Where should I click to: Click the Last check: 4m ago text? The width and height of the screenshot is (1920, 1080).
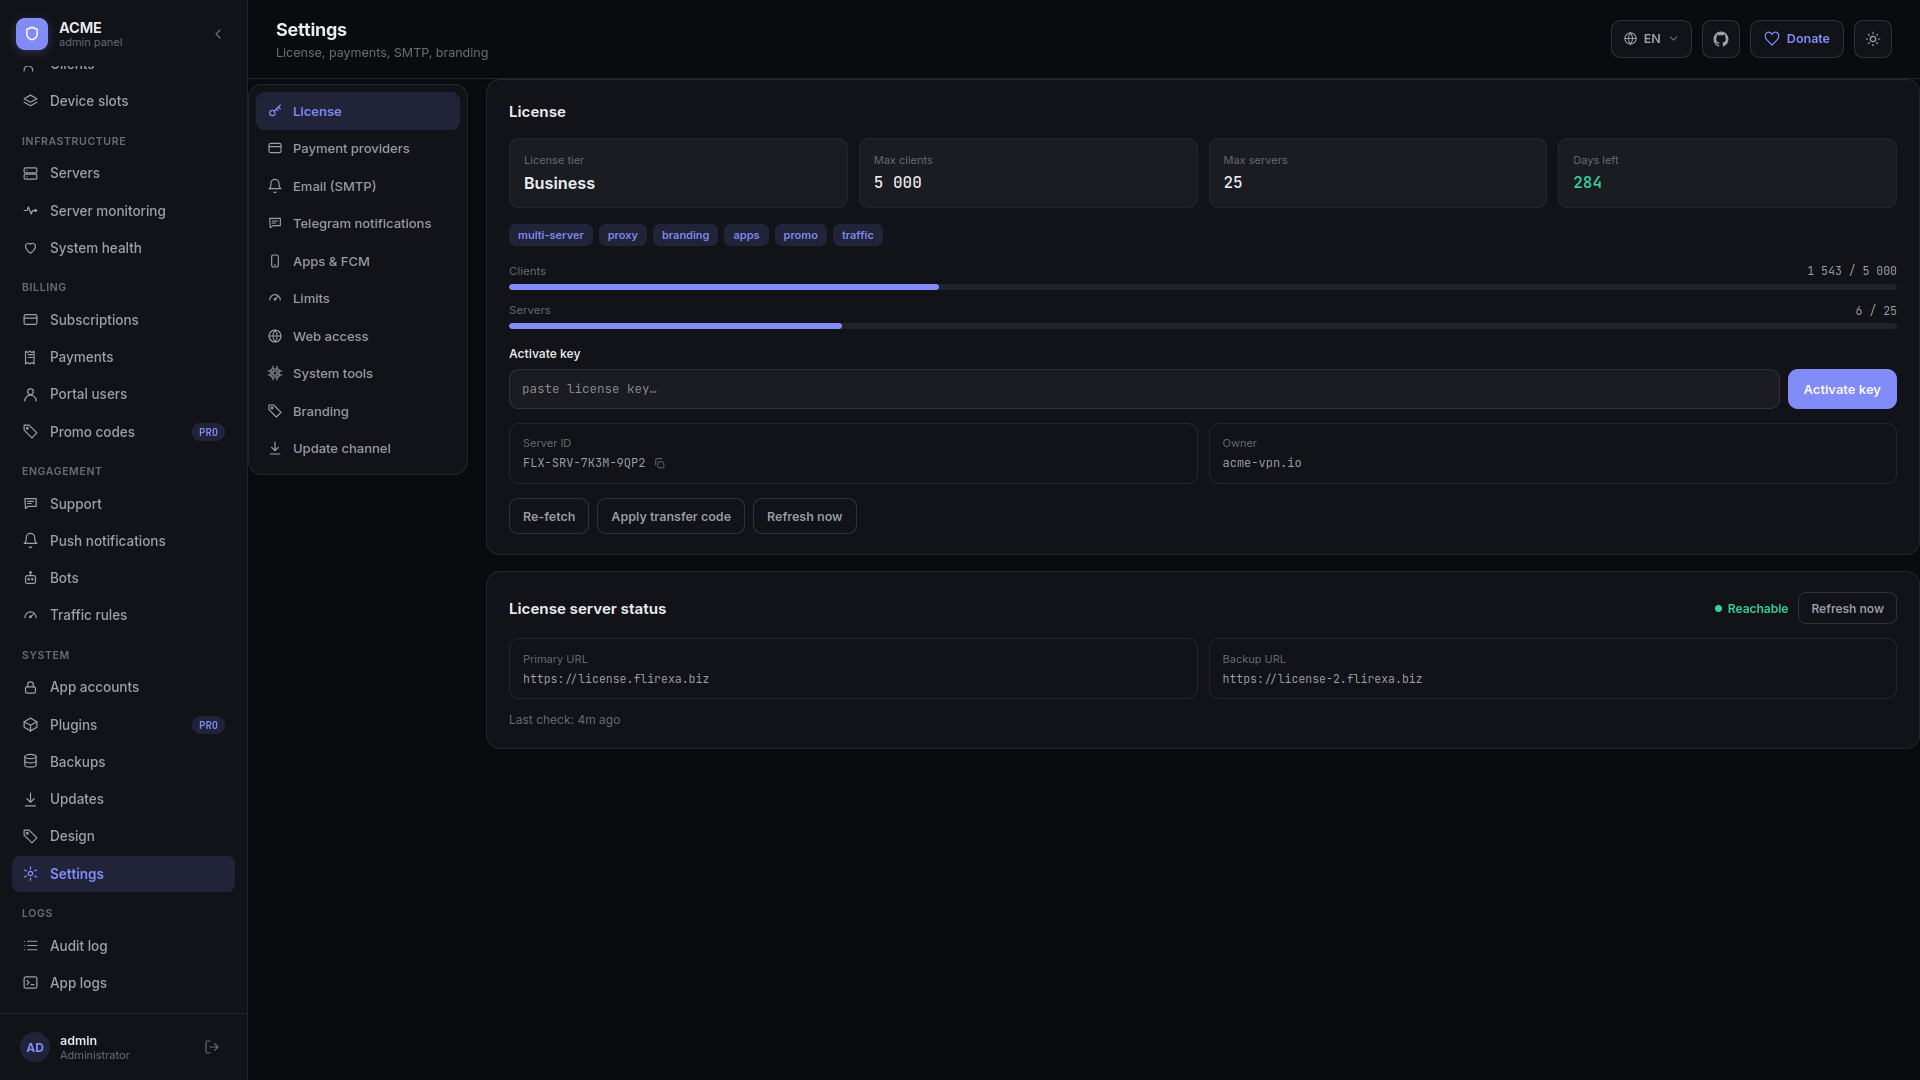pos(564,720)
